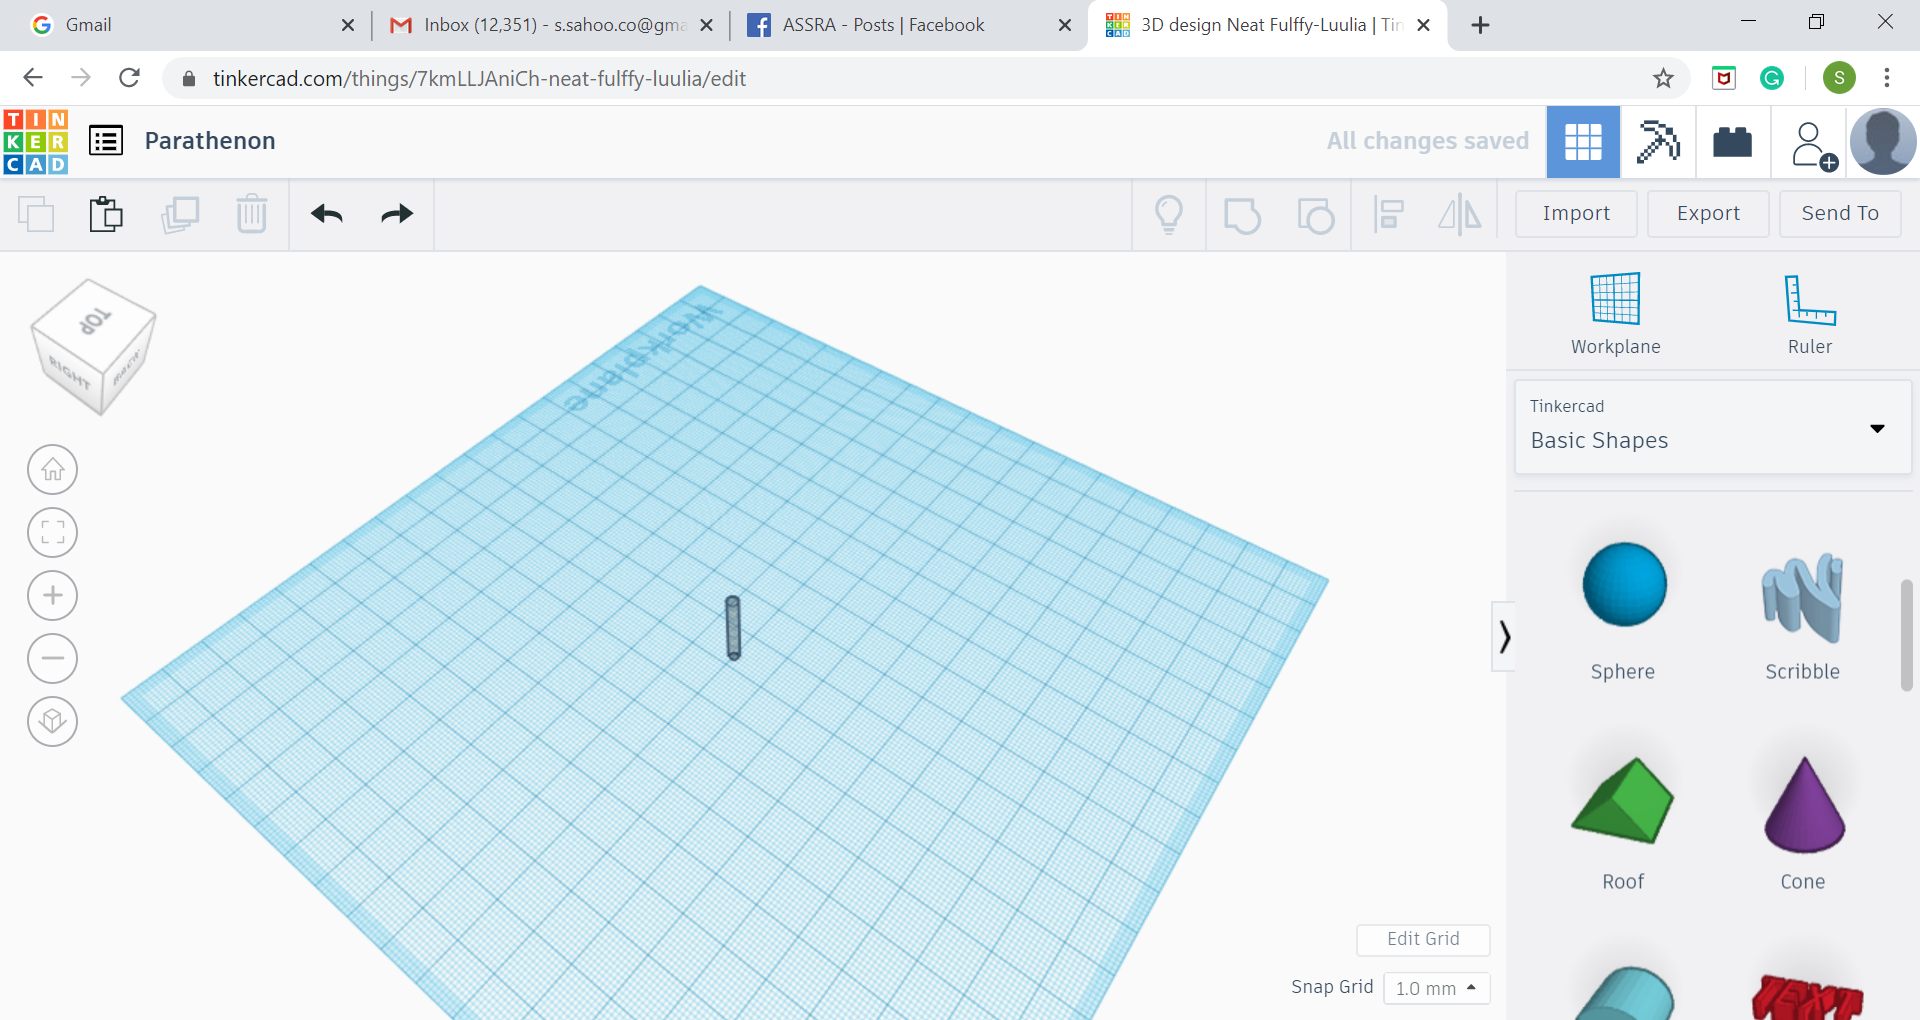Click the Parathenon design name
This screenshot has height=1020, width=1920.
tap(210, 141)
